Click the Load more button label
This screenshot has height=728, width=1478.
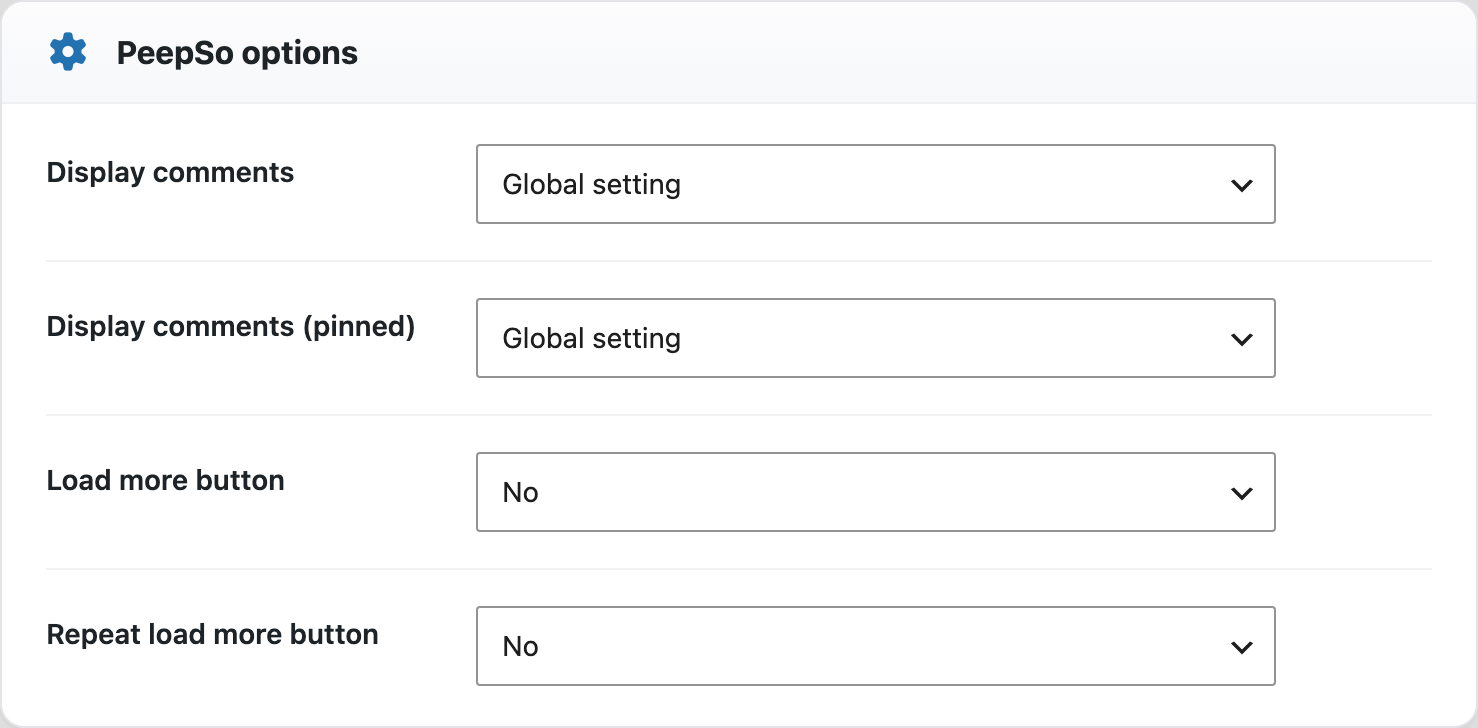pyautogui.click(x=165, y=481)
